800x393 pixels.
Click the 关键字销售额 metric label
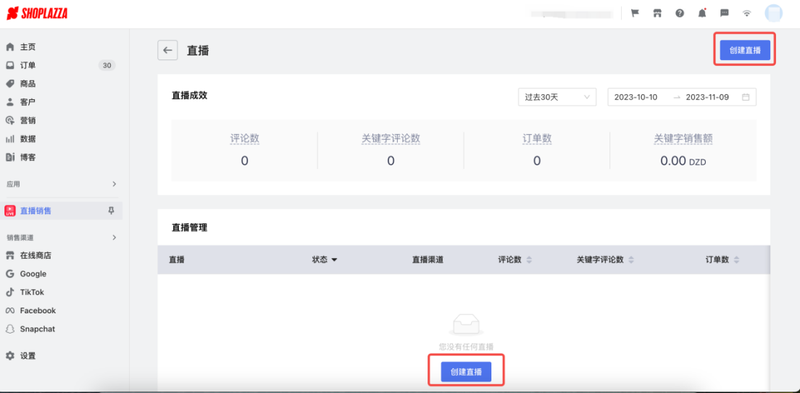coord(683,138)
